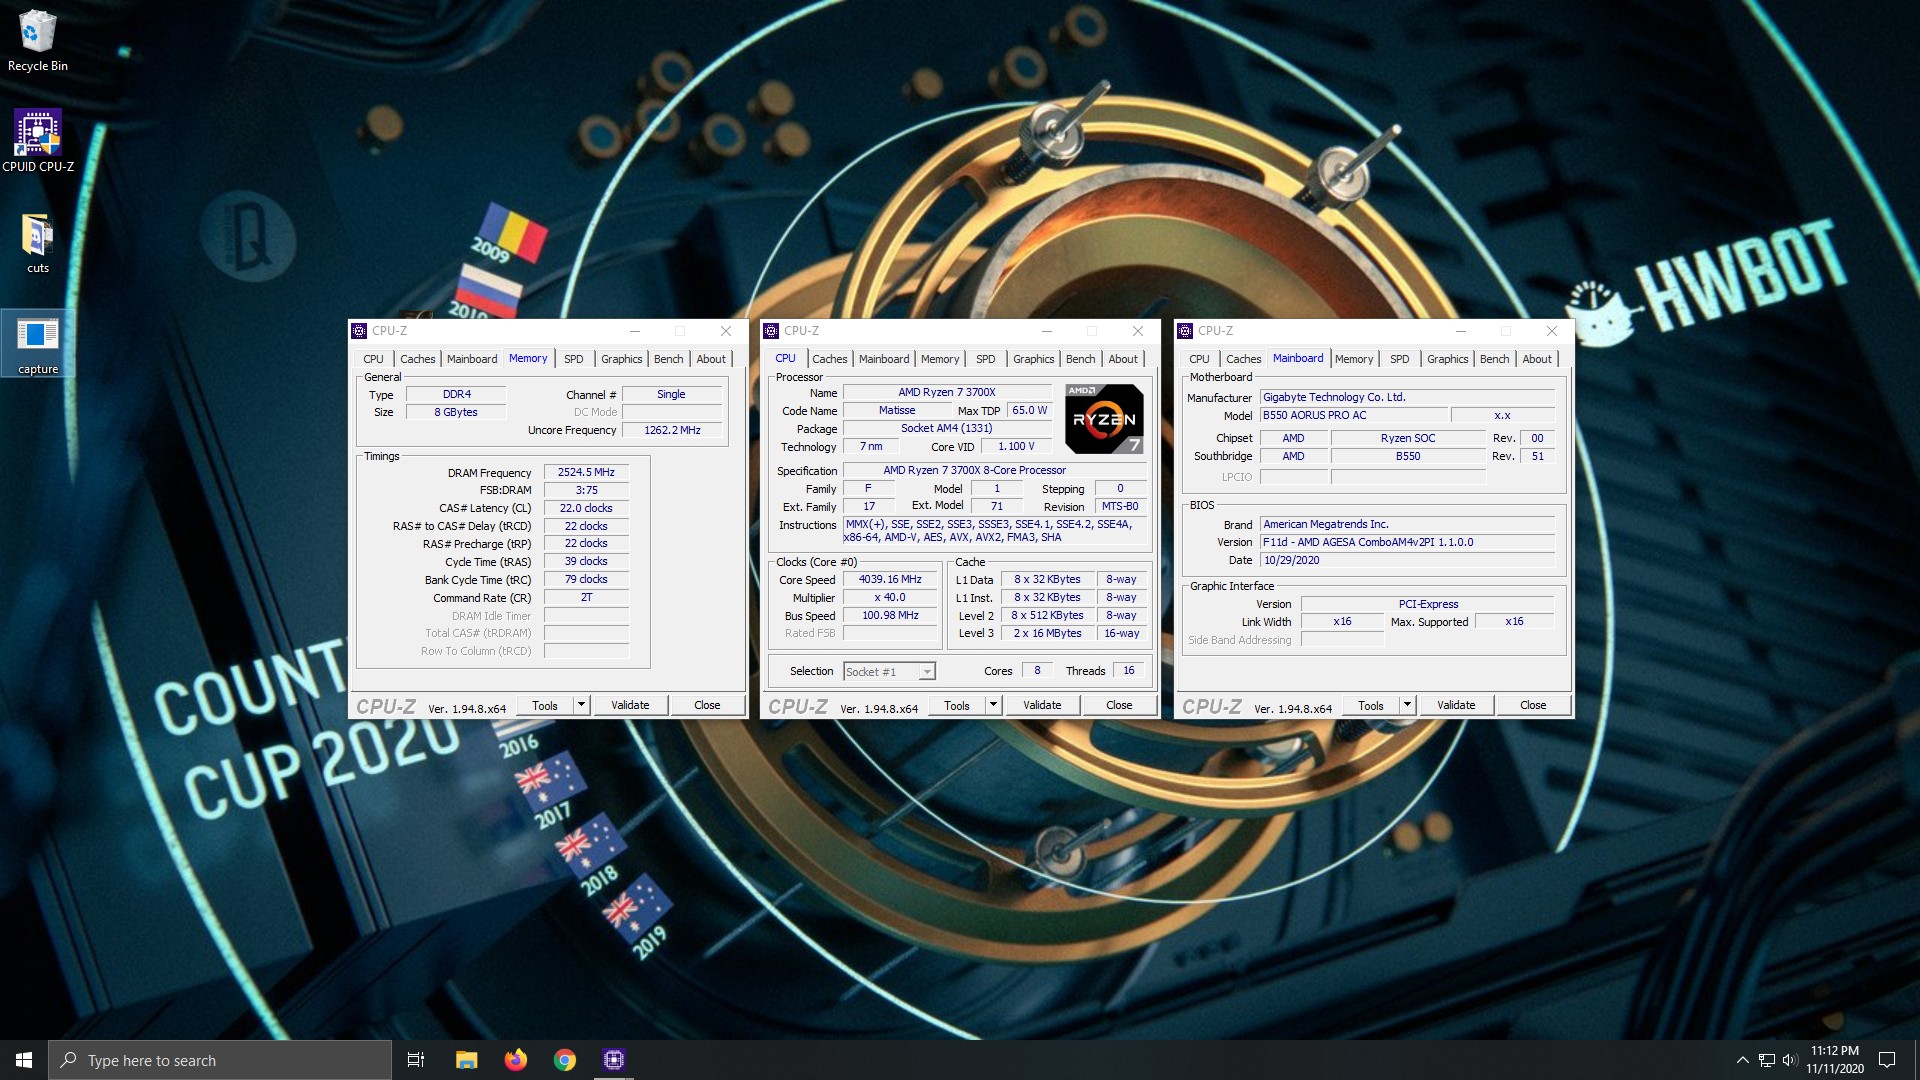Open Mainboard tab in the CPU window
The image size is (1920, 1080).
click(884, 359)
